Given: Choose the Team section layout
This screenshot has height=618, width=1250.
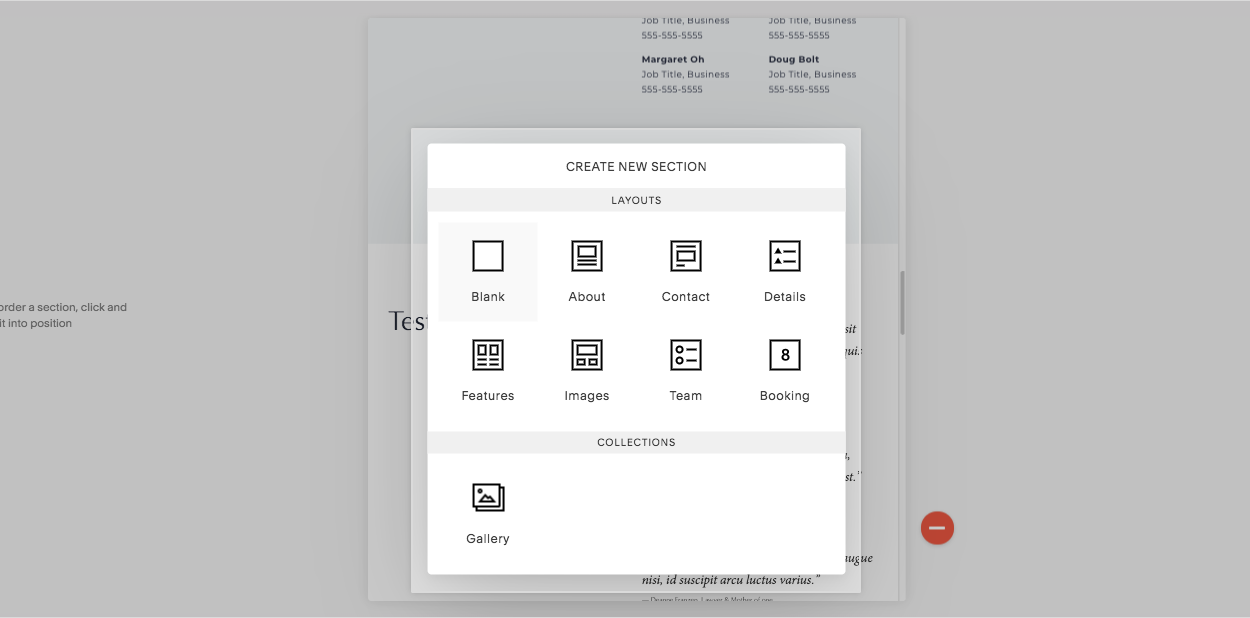Looking at the screenshot, I should pos(685,355).
